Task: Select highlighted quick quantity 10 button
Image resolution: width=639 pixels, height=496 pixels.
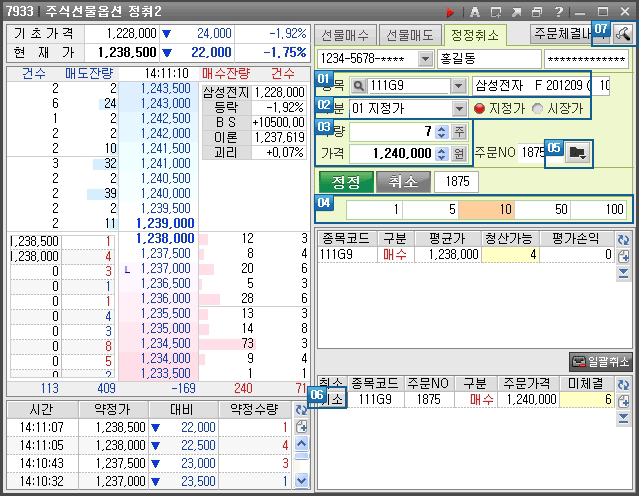Action: (x=487, y=209)
